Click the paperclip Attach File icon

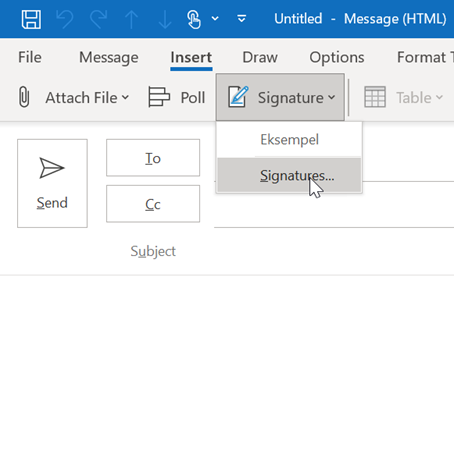point(24,97)
